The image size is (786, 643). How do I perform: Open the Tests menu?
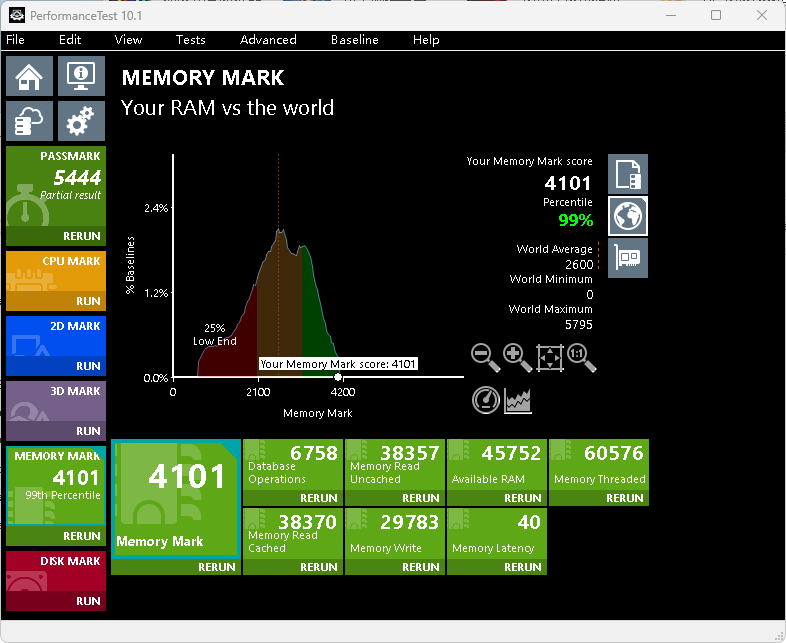(x=190, y=40)
